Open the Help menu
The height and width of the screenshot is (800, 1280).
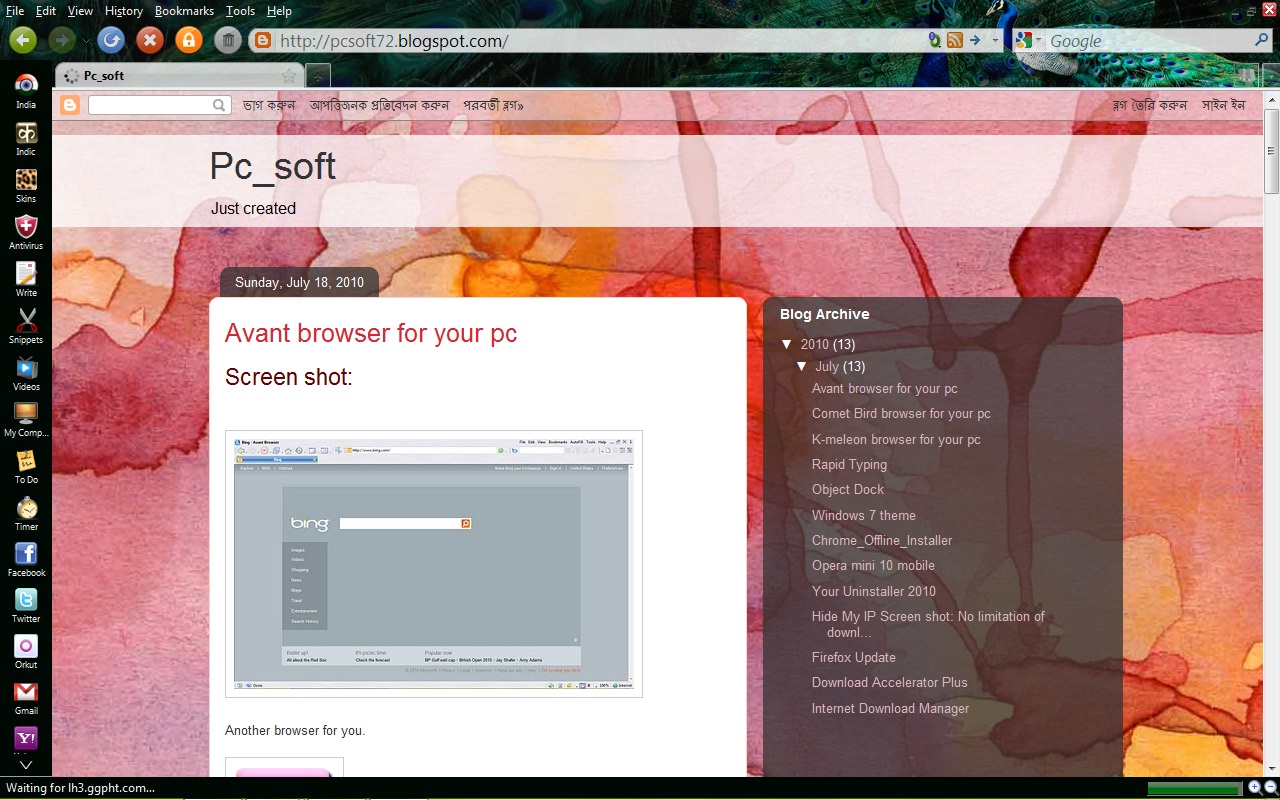(x=280, y=11)
